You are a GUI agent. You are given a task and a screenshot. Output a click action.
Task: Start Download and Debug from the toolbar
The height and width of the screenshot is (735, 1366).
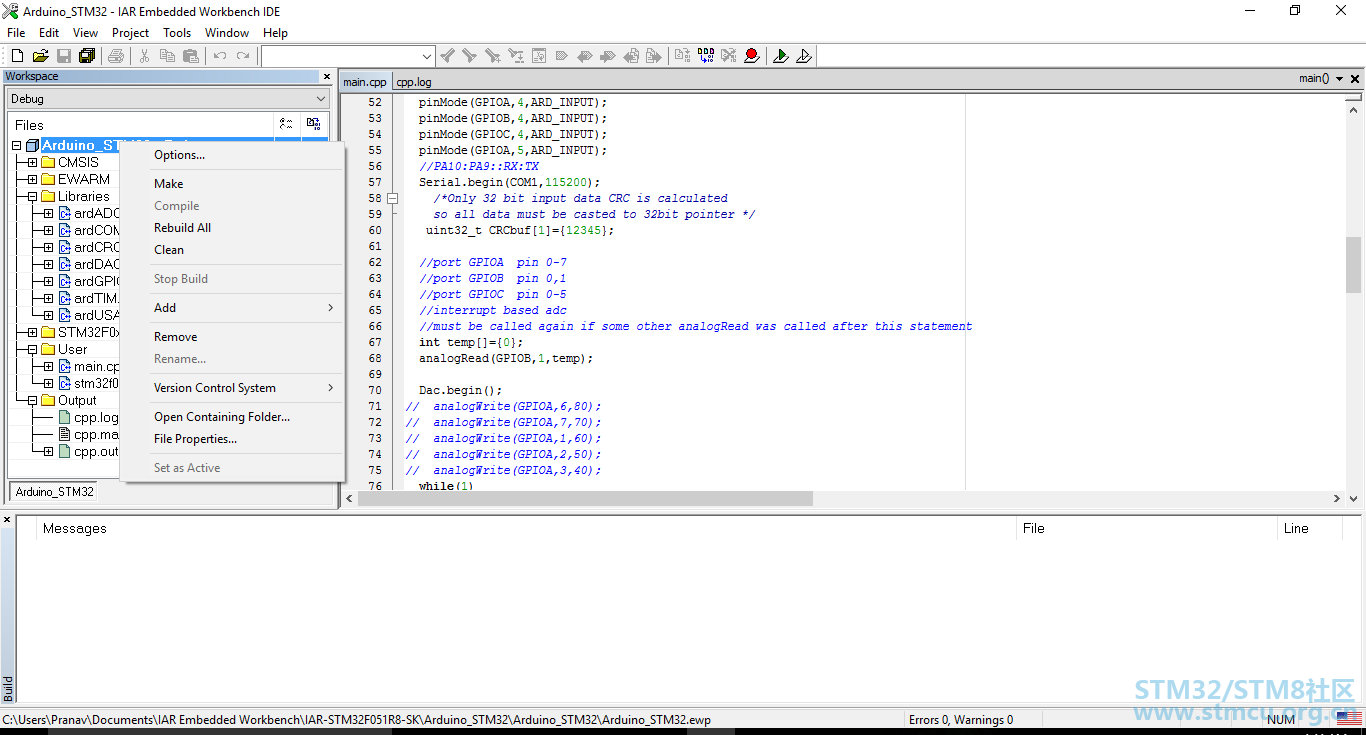tap(781, 56)
